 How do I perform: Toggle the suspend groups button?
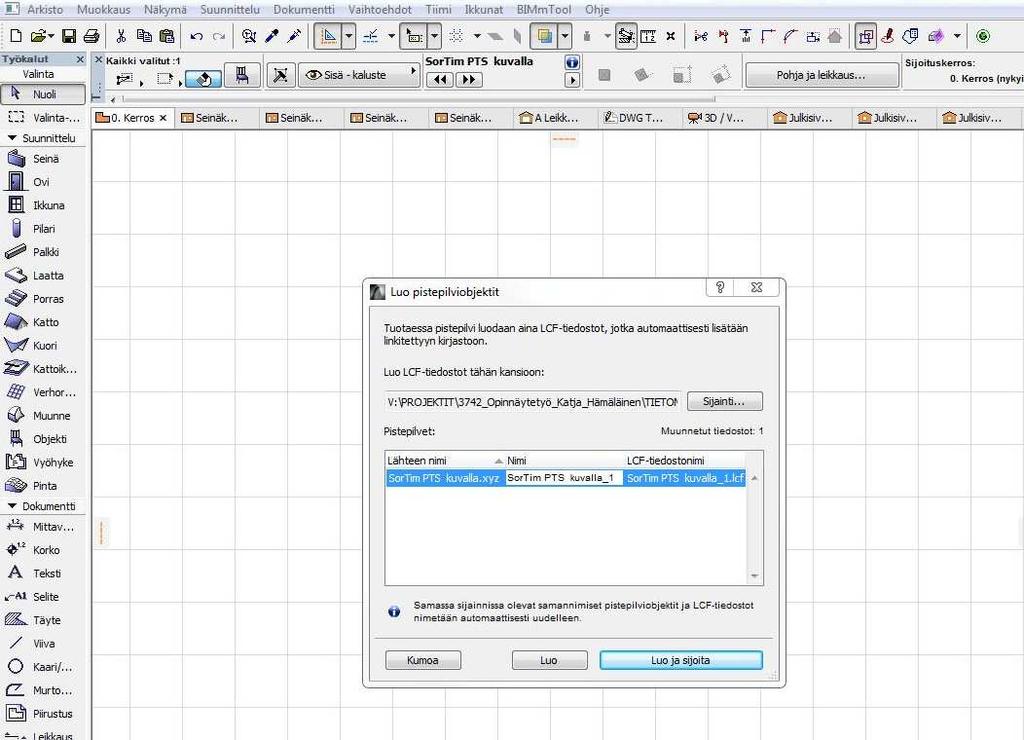point(626,37)
